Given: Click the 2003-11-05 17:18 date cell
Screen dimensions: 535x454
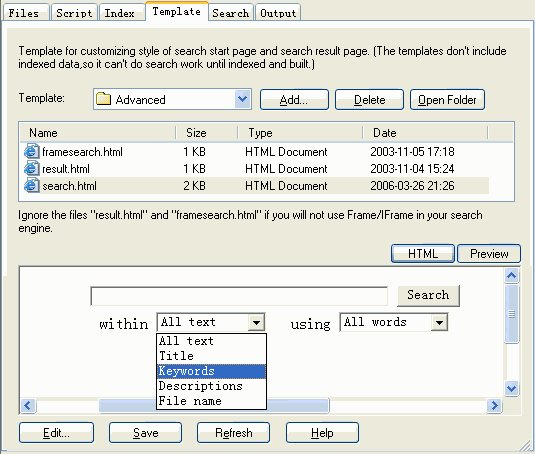Looking at the screenshot, I should (x=412, y=152).
